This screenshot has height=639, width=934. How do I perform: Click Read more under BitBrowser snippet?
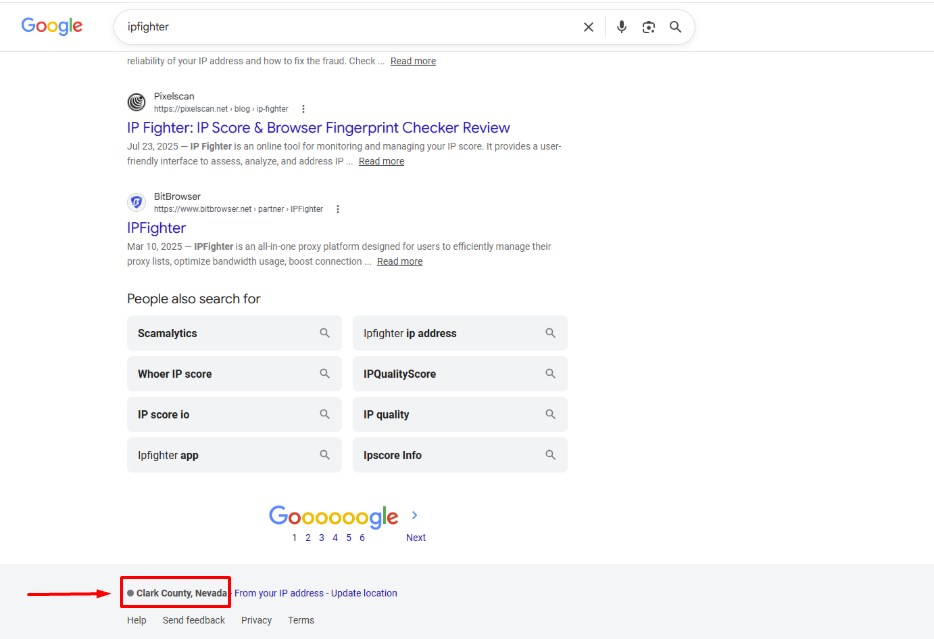400,261
